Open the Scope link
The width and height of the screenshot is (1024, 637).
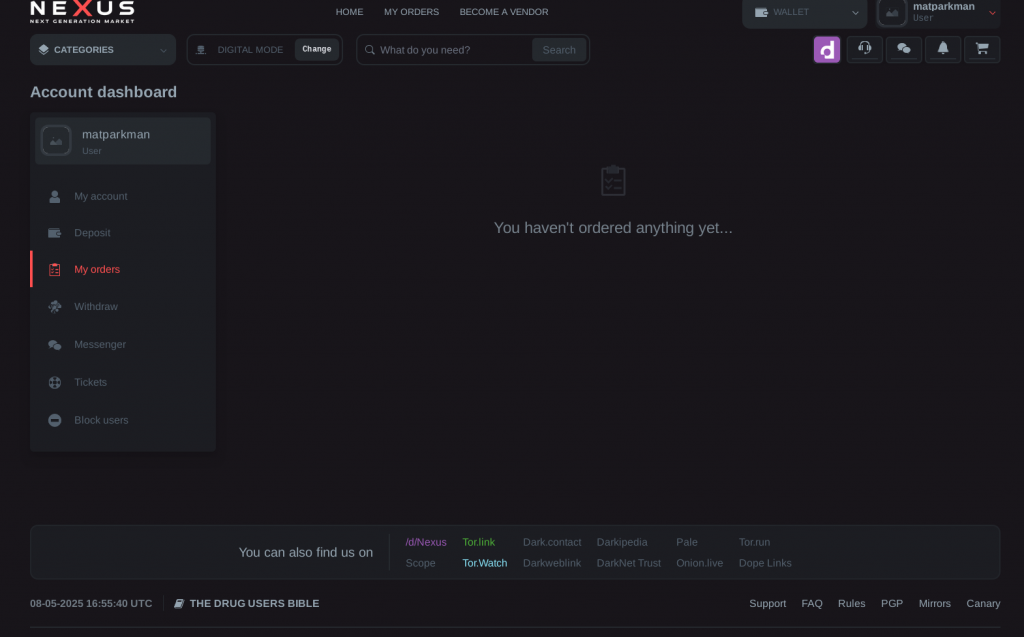tap(421, 563)
